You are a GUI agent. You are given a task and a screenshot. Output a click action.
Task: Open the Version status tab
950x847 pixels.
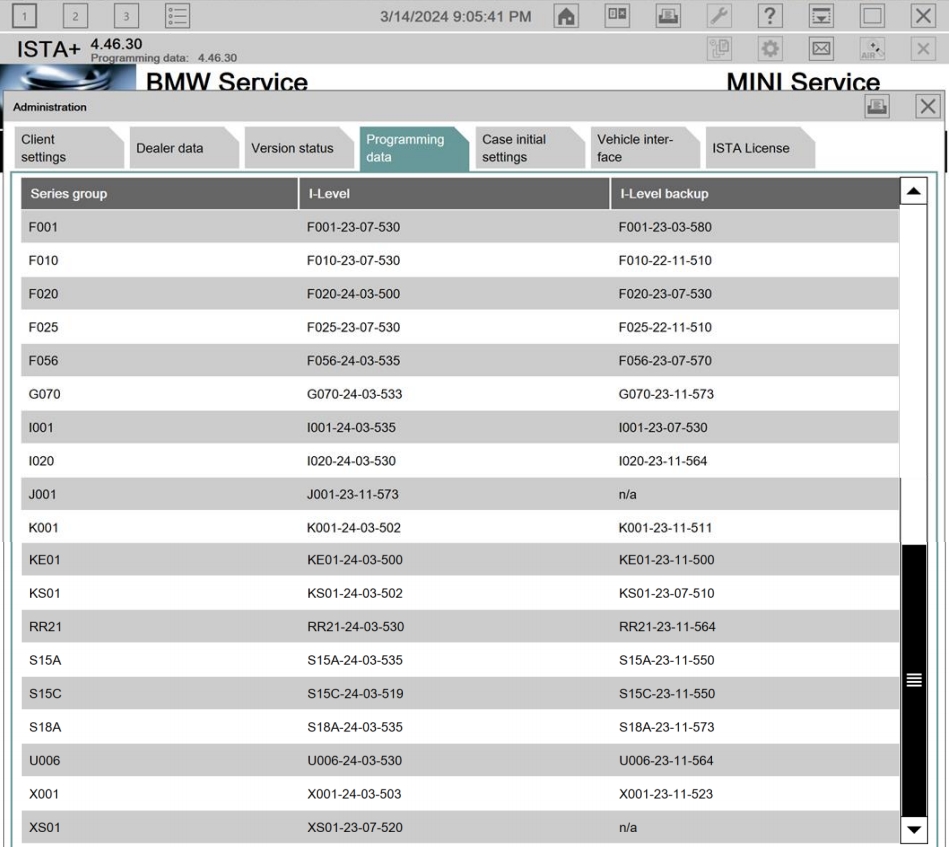tap(295, 148)
